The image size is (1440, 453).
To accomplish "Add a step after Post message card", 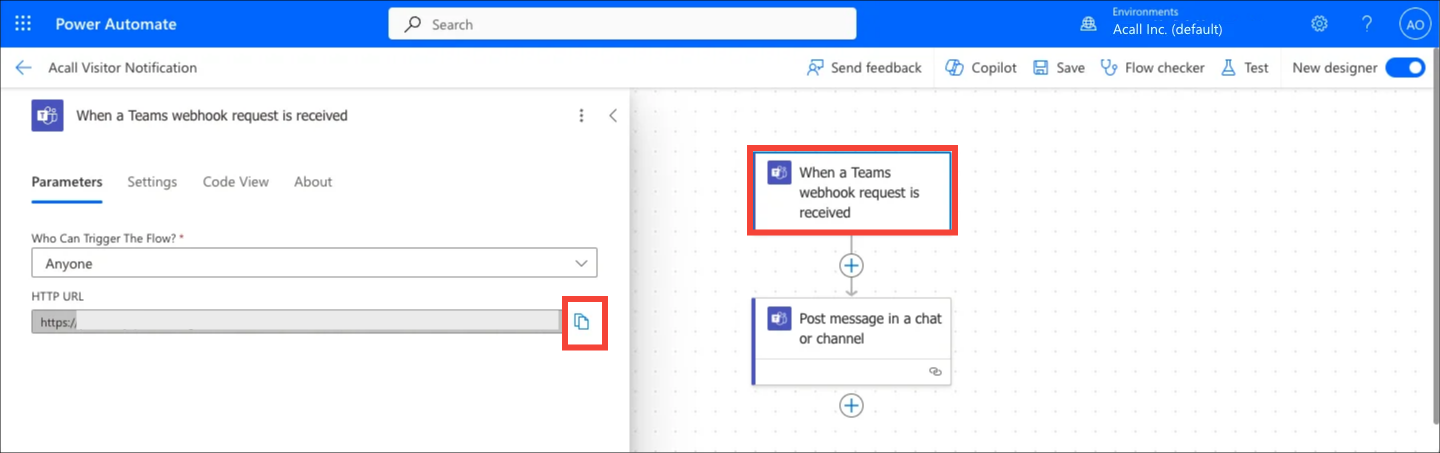I will (x=851, y=405).
